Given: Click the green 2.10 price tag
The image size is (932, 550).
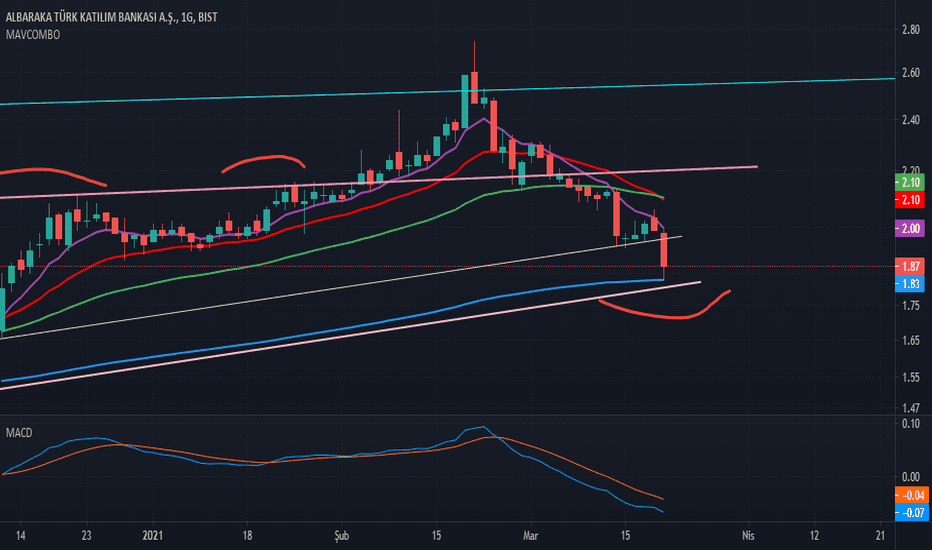Looking at the screenshot, I should (x=909, y=183).
